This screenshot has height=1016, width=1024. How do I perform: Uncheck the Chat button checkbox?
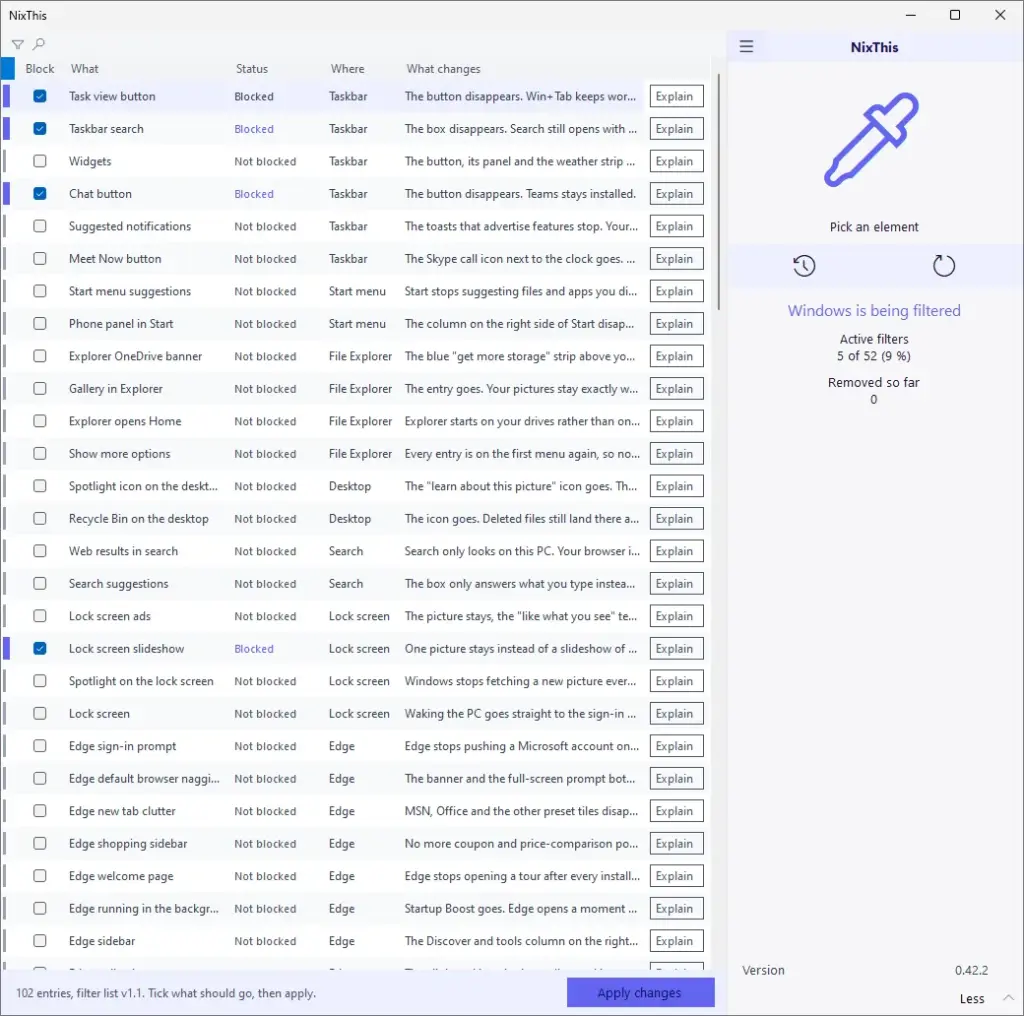(x=40, y=193)
